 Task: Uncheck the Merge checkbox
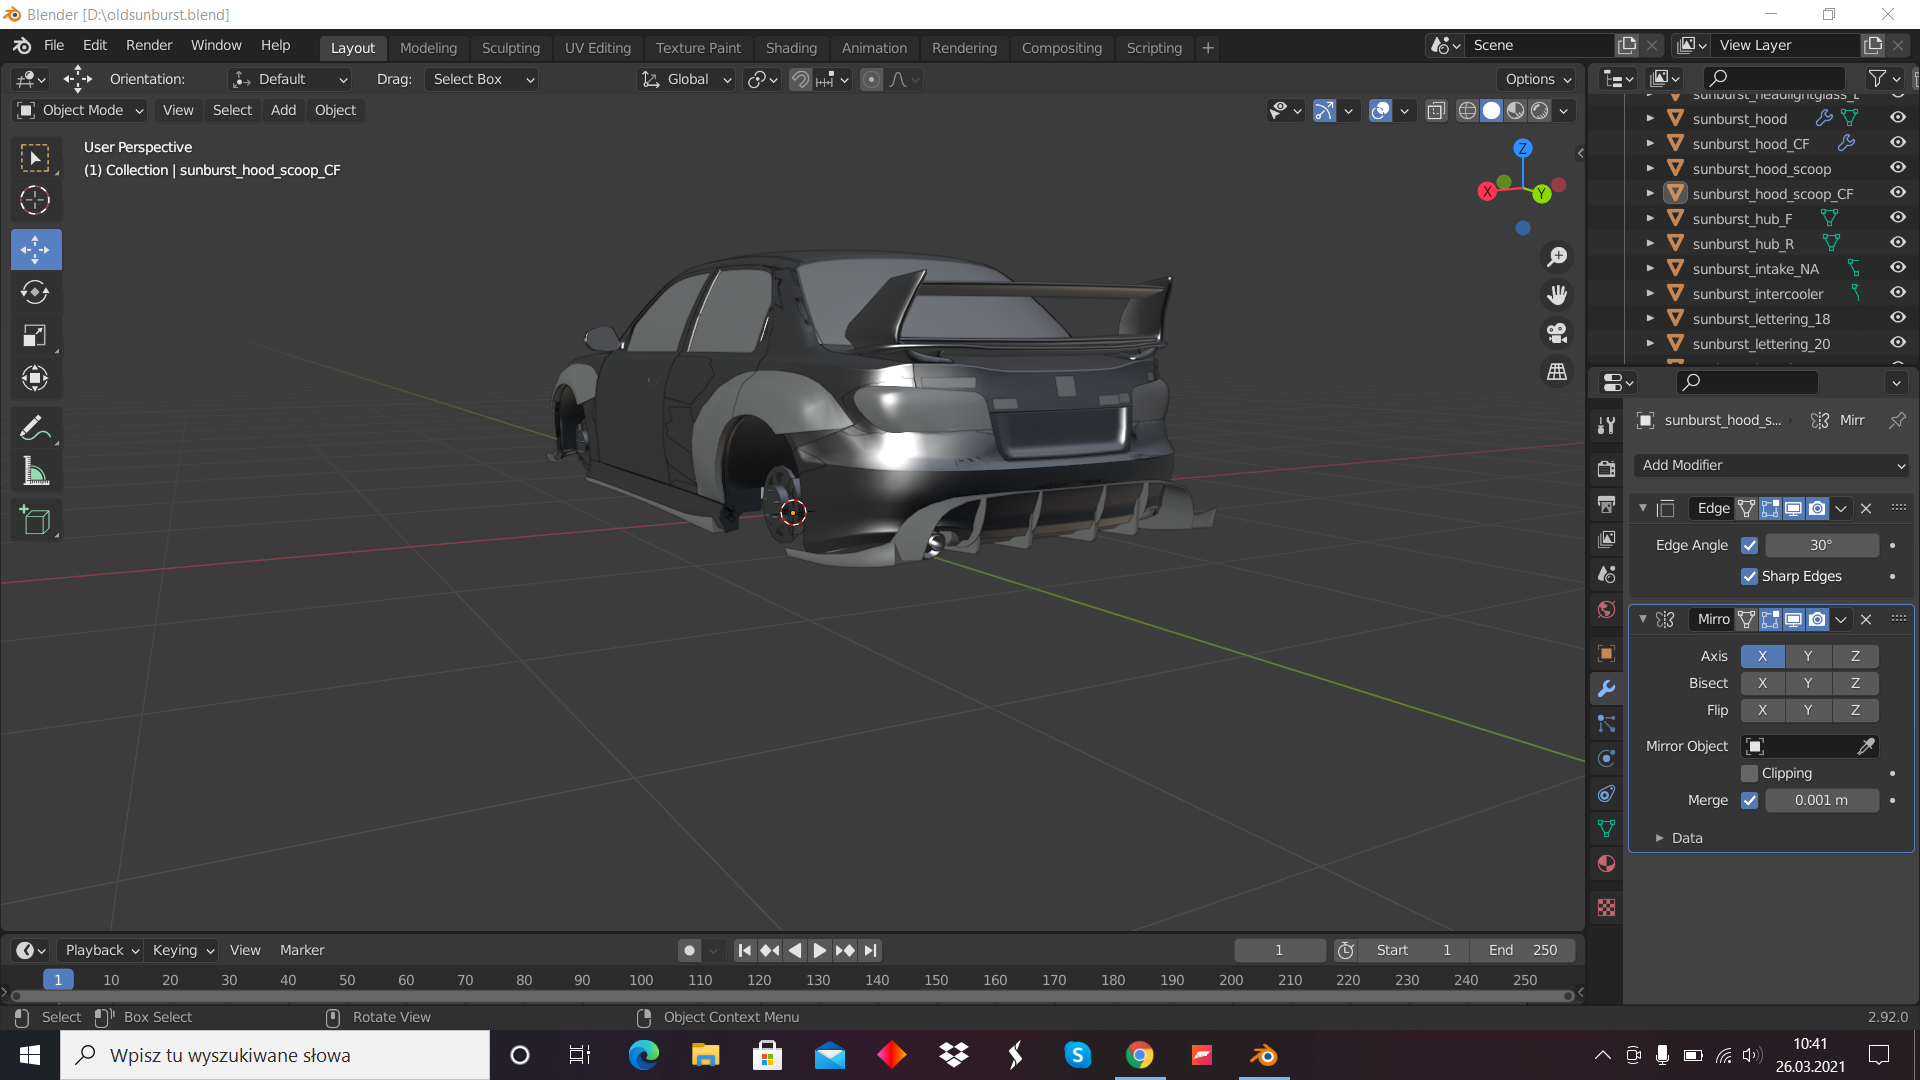click(x=1749, y=800)
